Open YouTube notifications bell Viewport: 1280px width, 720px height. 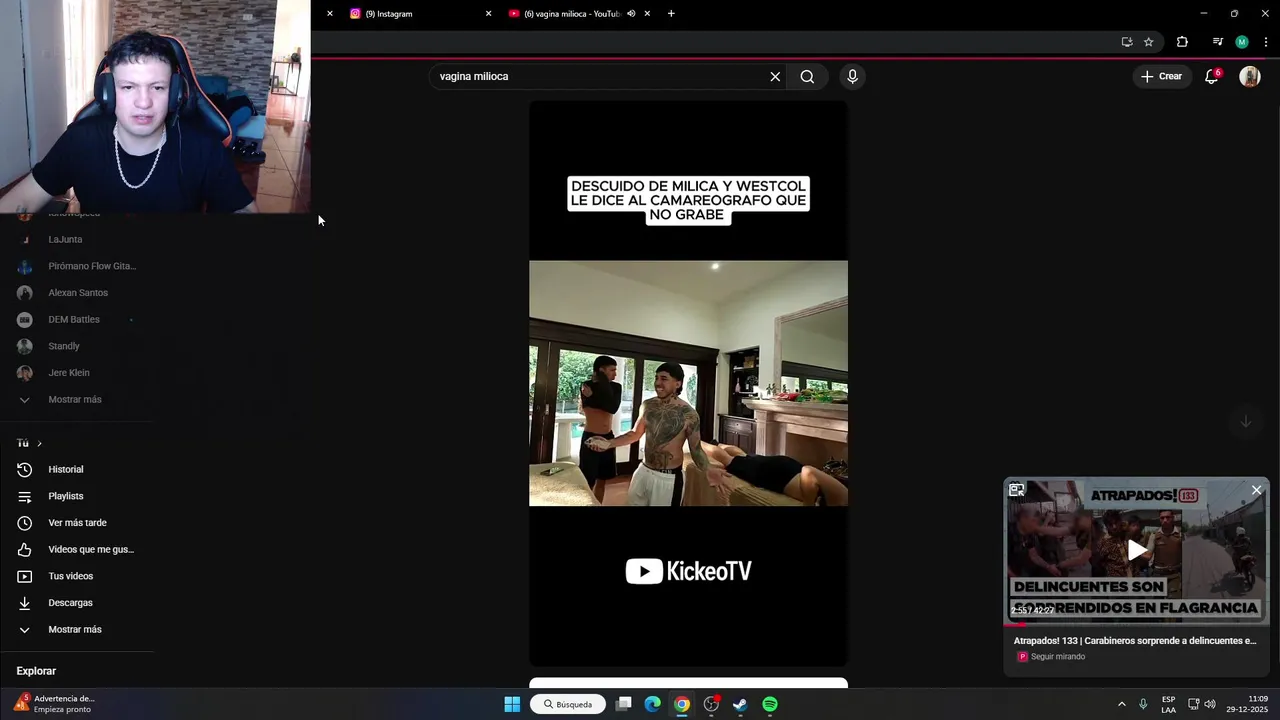point(1211,76)
